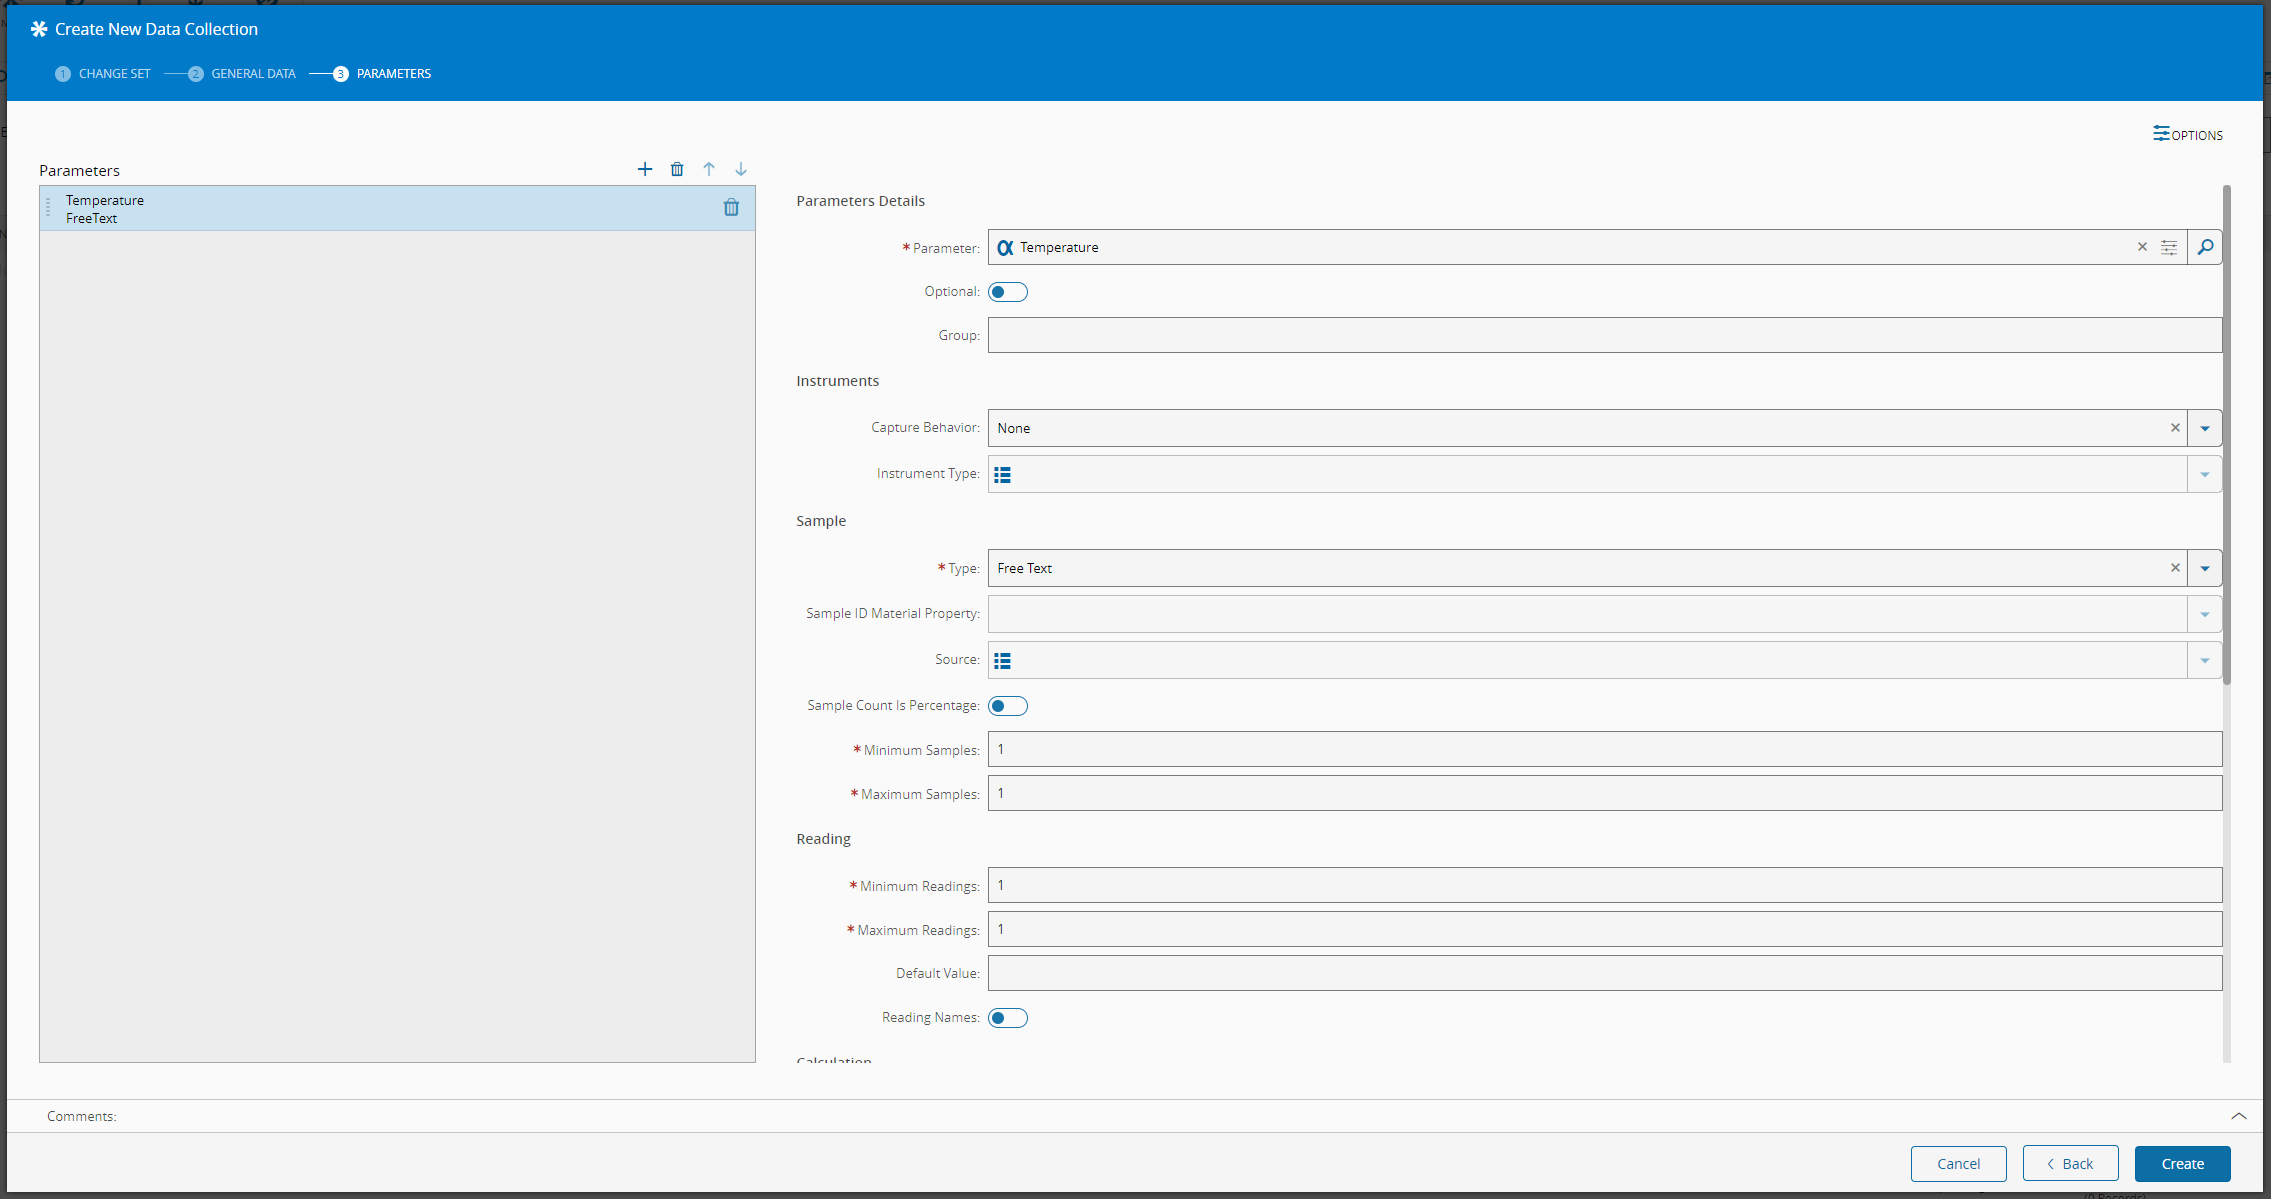Move parameter down with arrow icon
The height and width of the screenshot is (1199, 2271).
pyautogui.click(x=741, y=169)
